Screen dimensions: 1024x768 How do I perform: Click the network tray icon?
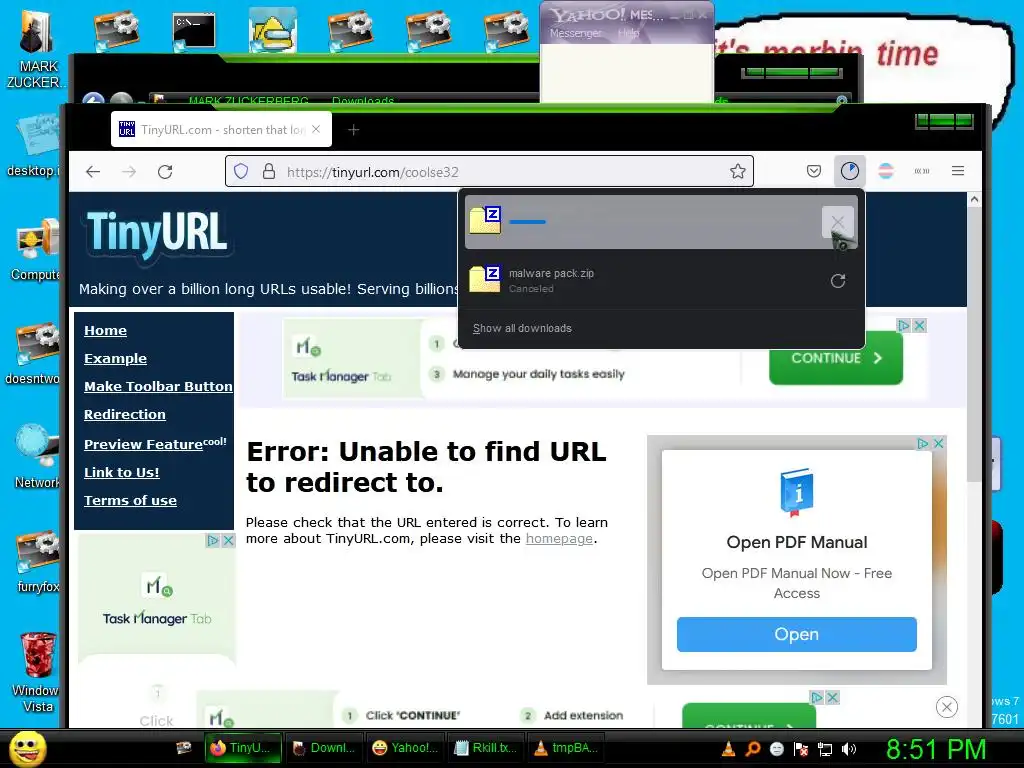pos(825,749)
